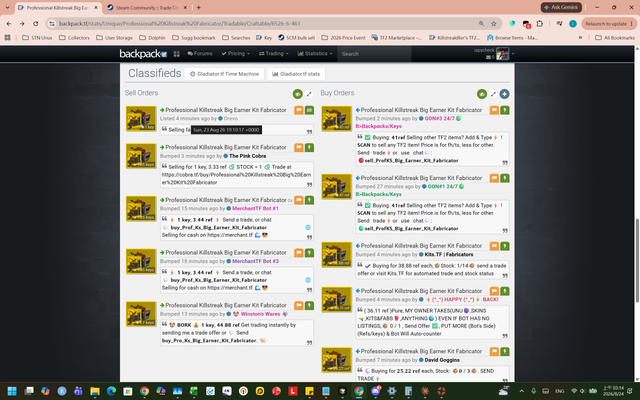Focus the backpack.tf Search field

(374, 54)
